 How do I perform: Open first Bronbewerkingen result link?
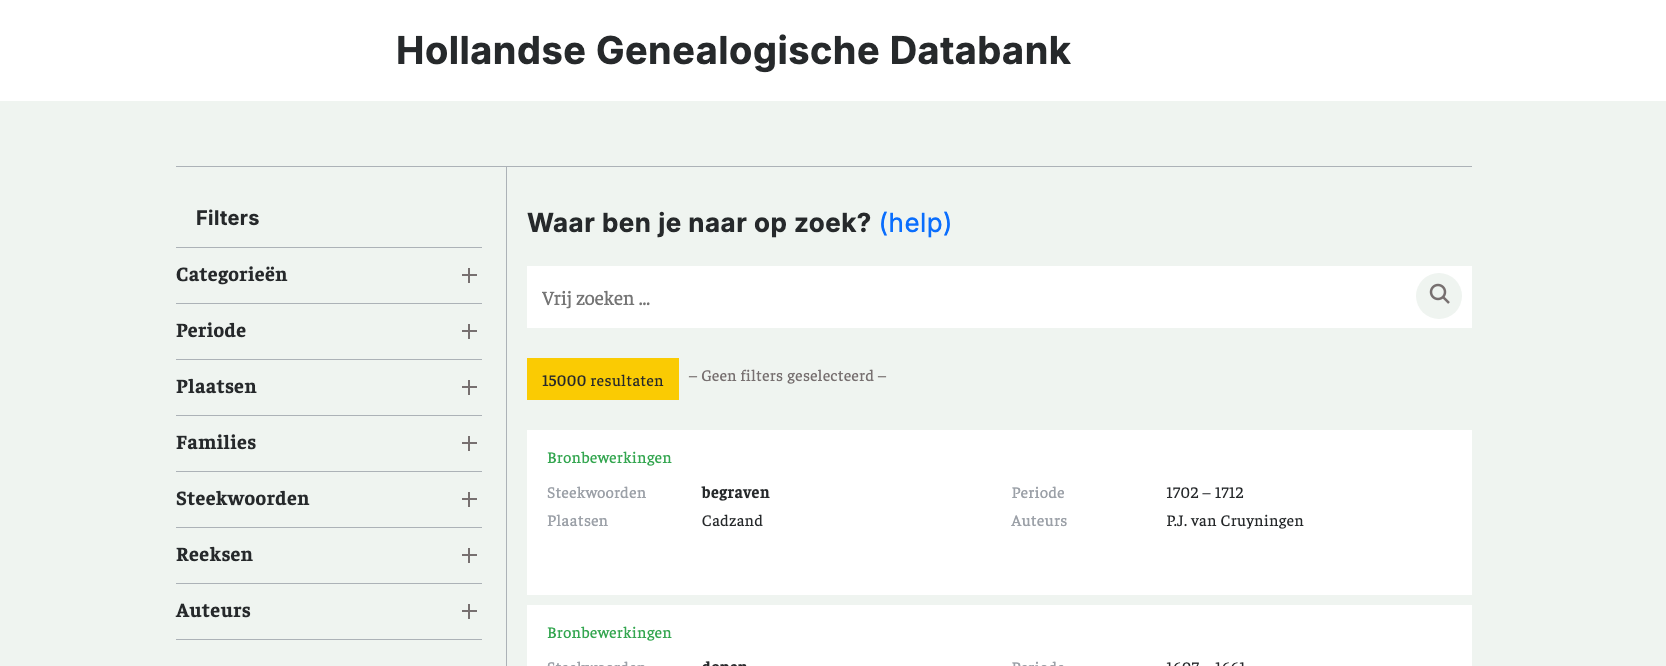pos(609,458)
